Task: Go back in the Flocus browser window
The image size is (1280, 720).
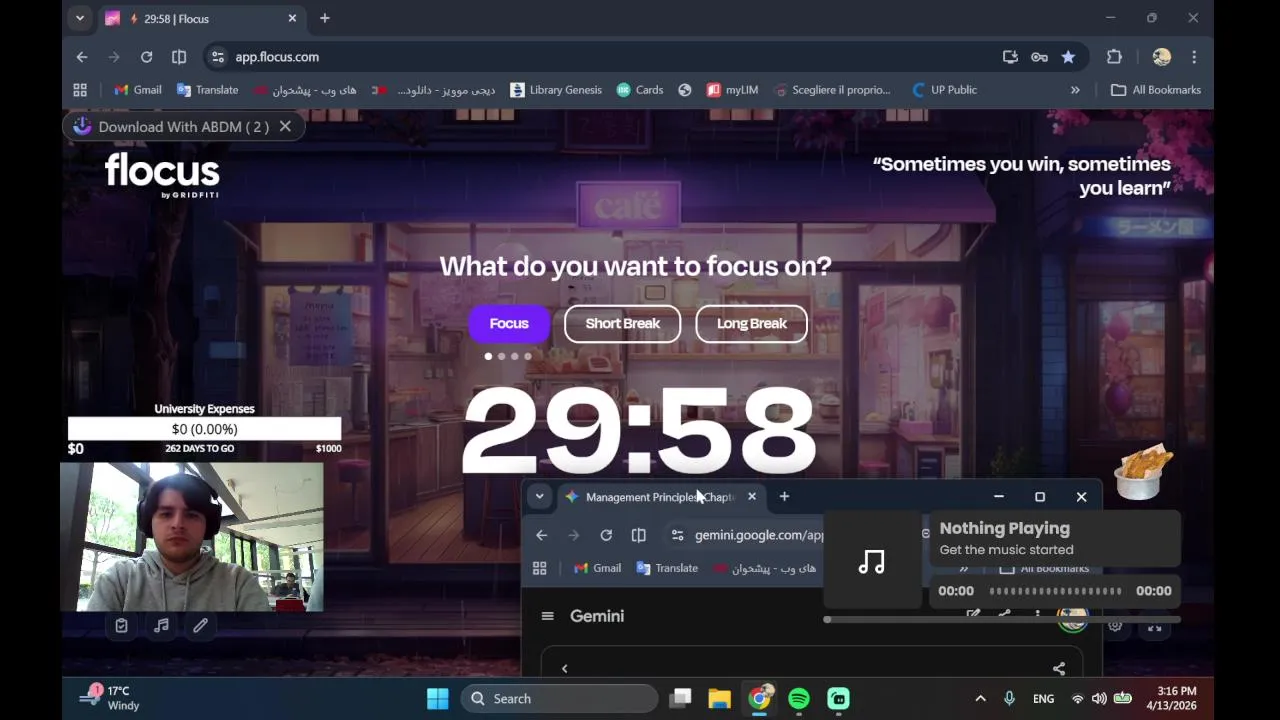Action: (x=82, y=57)
